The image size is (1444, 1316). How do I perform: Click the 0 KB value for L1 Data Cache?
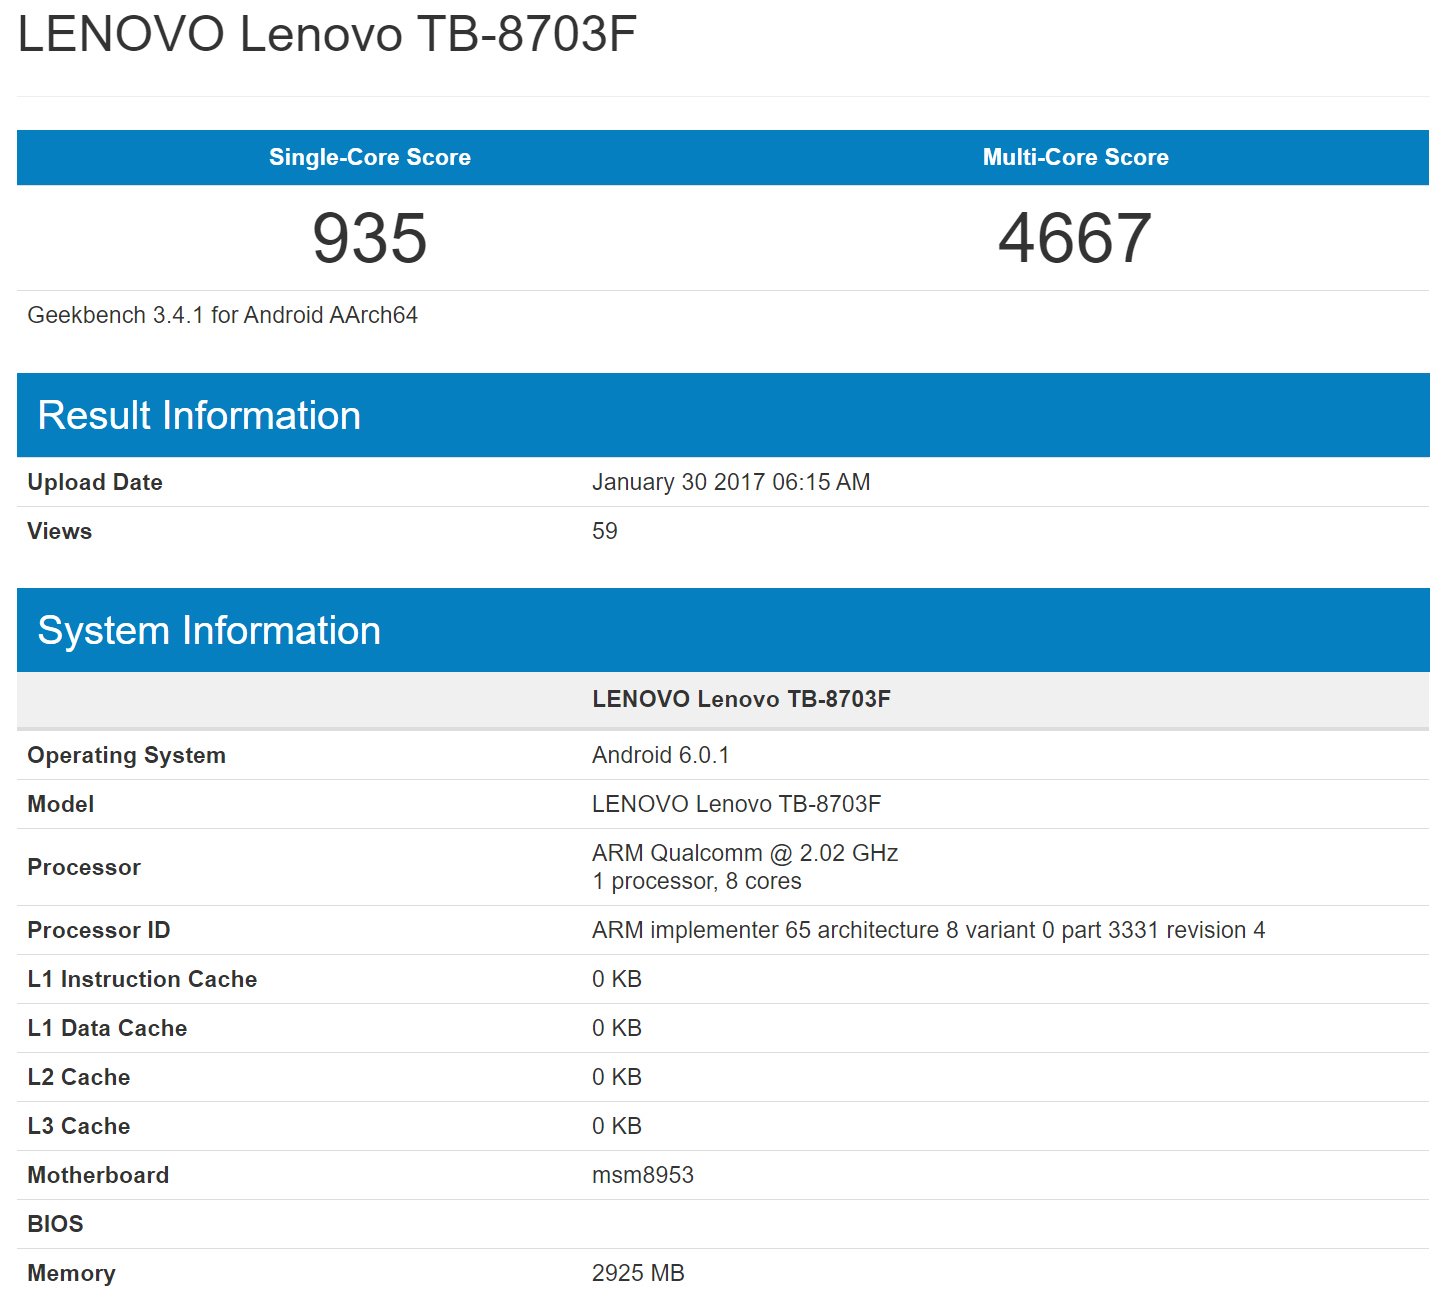(x=617, y=1028)
